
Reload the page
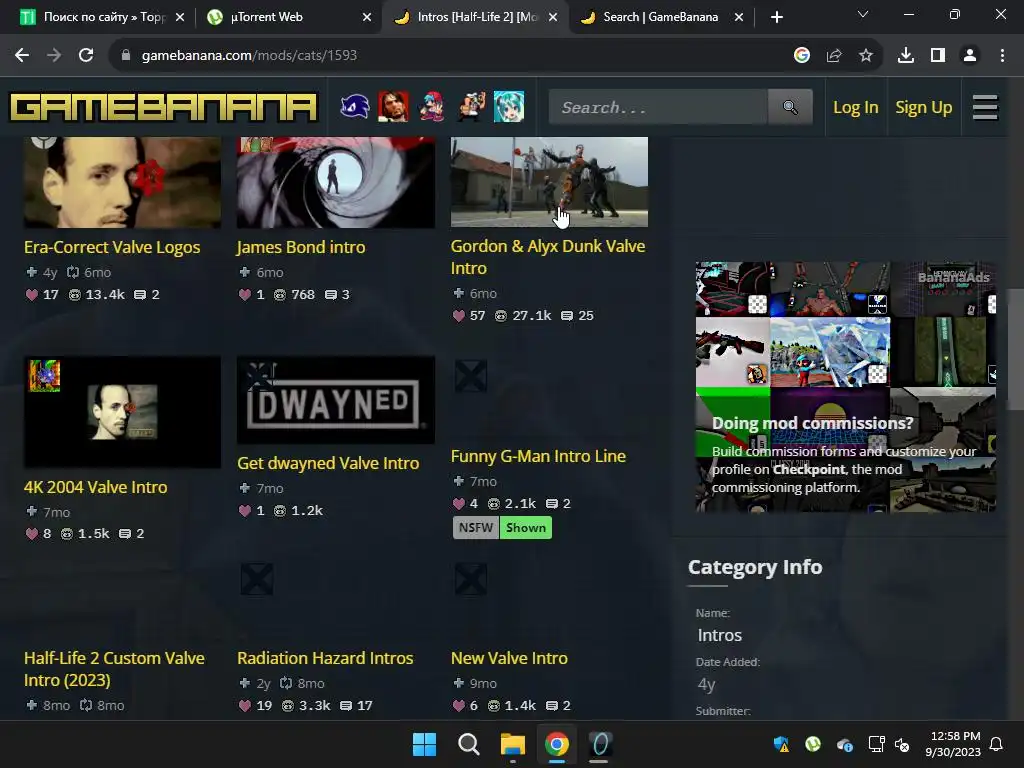86,56
